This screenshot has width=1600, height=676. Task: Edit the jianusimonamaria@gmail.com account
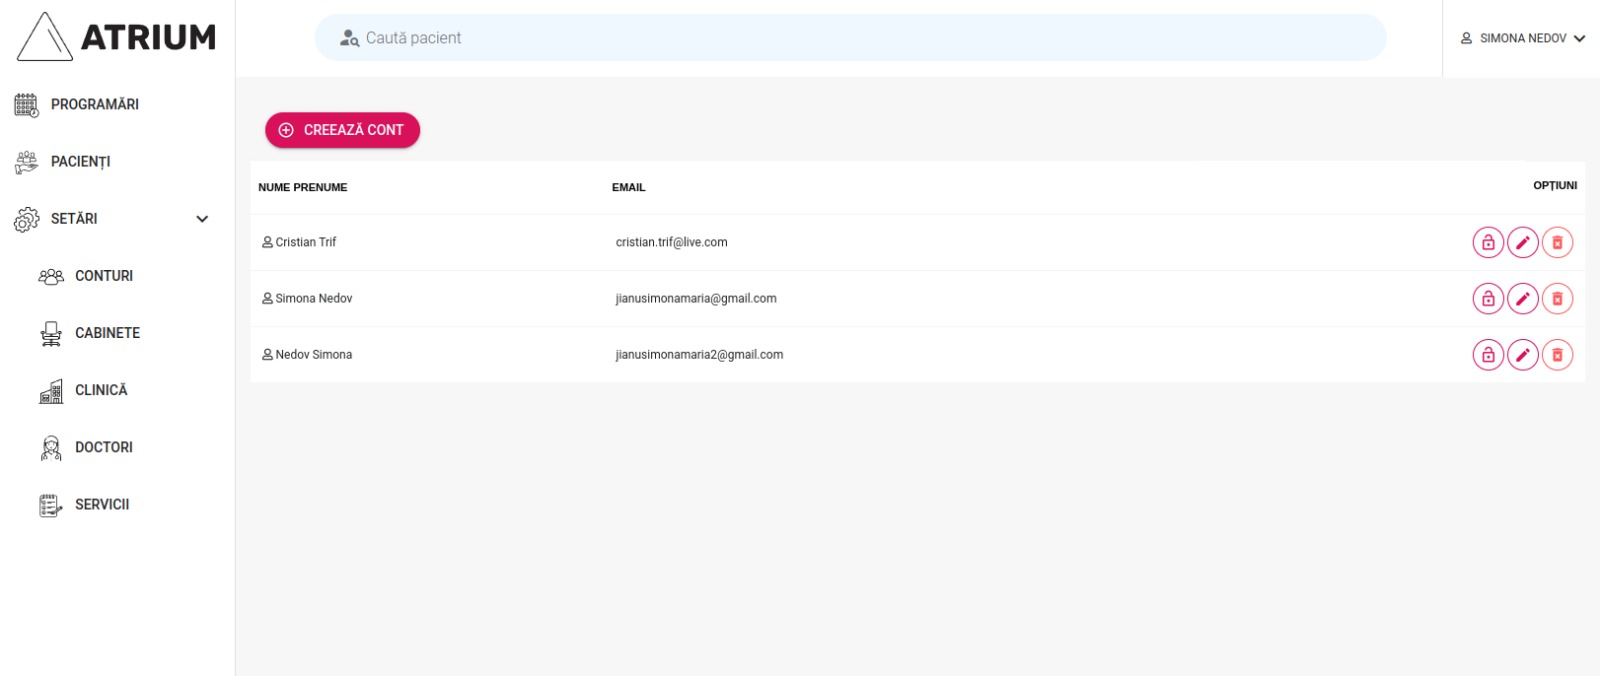(1523, 299)
